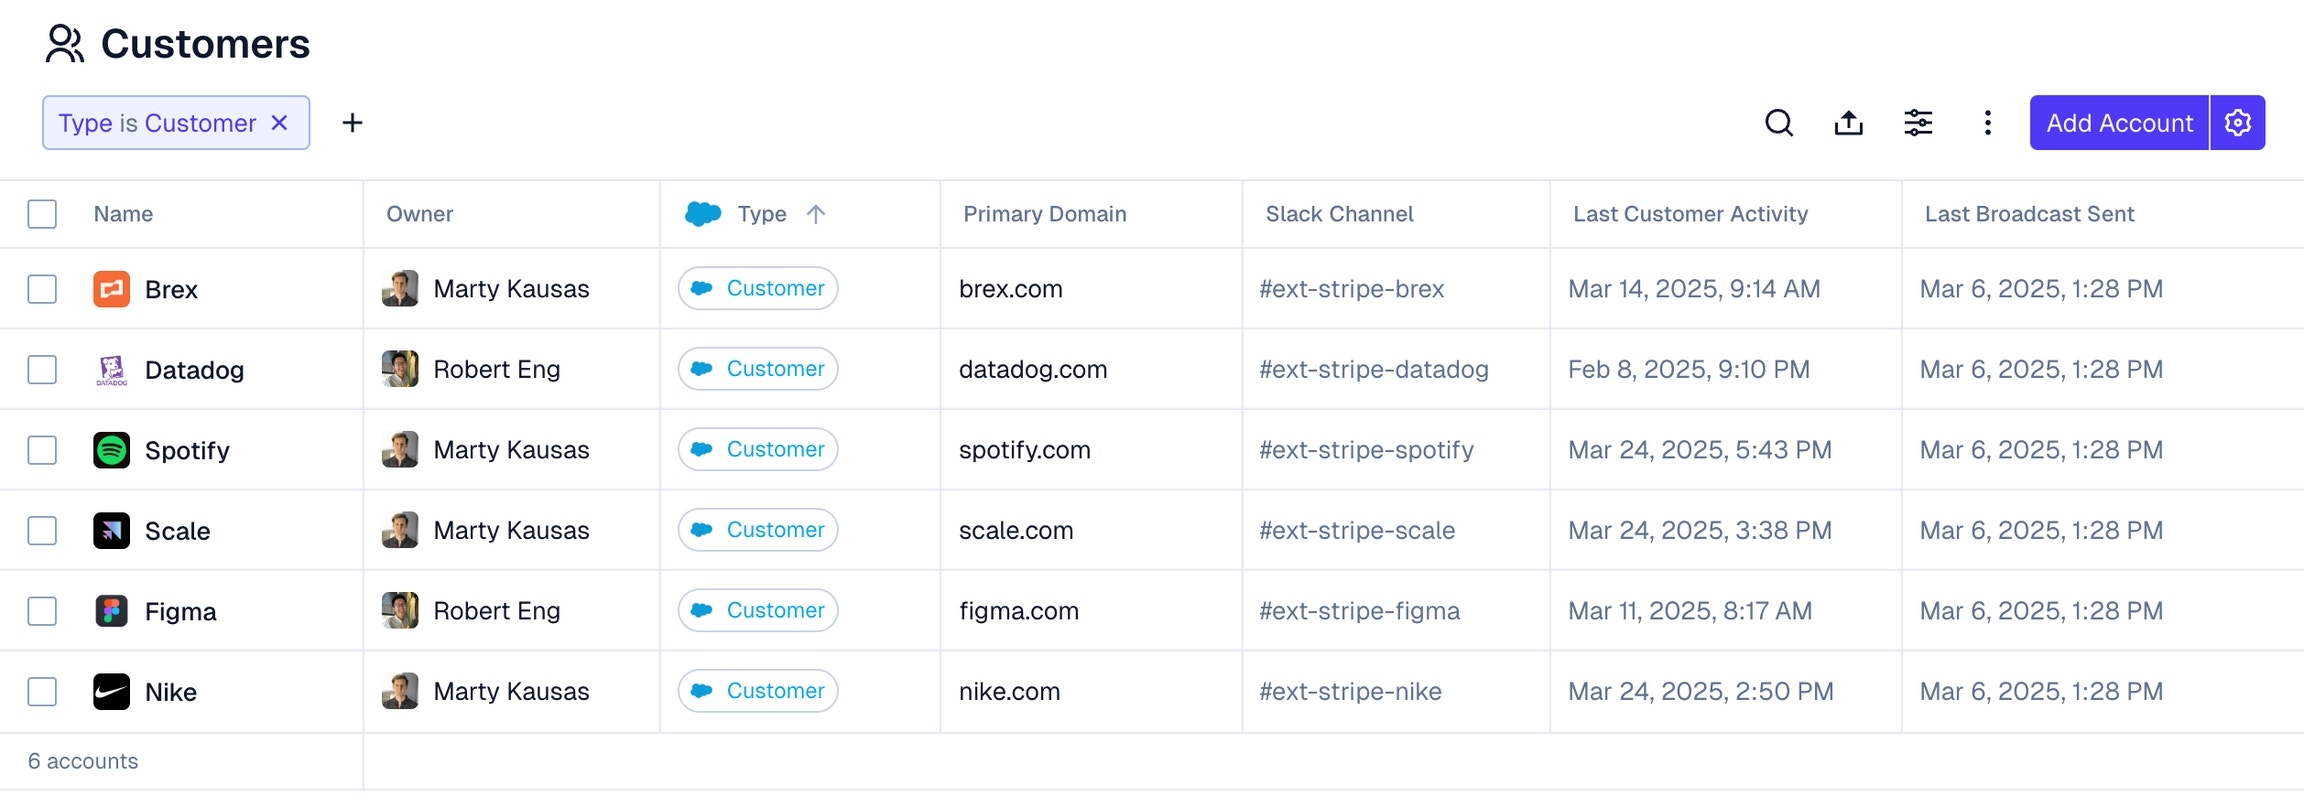Click the Figma company logo
The height and width of the screenshot is (807, 2304).
112,611
